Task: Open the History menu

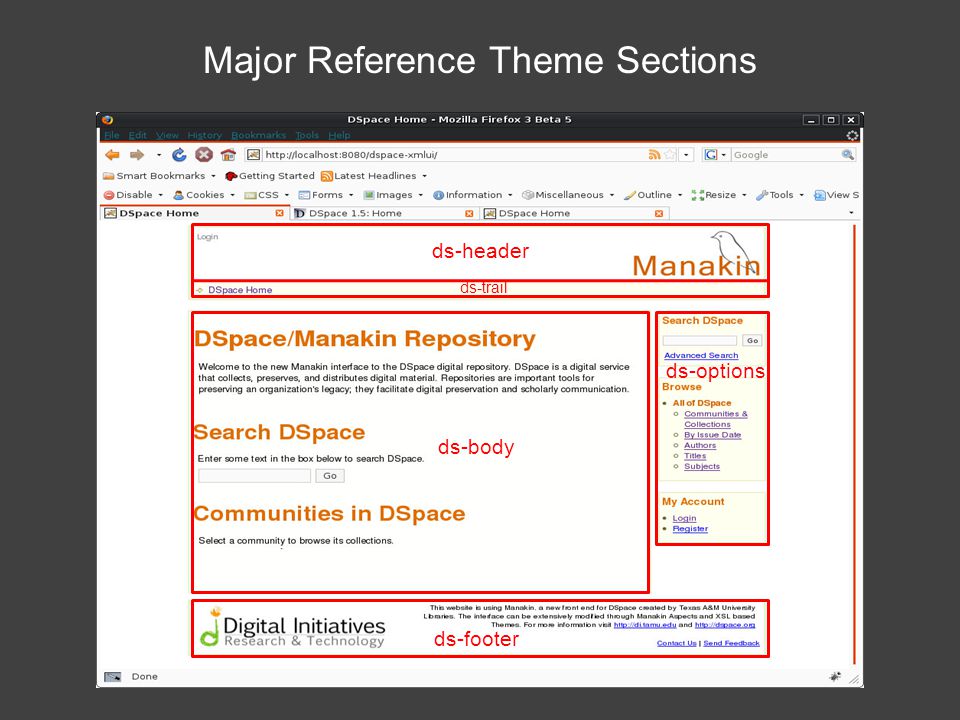Action: (x=204, y=135)
